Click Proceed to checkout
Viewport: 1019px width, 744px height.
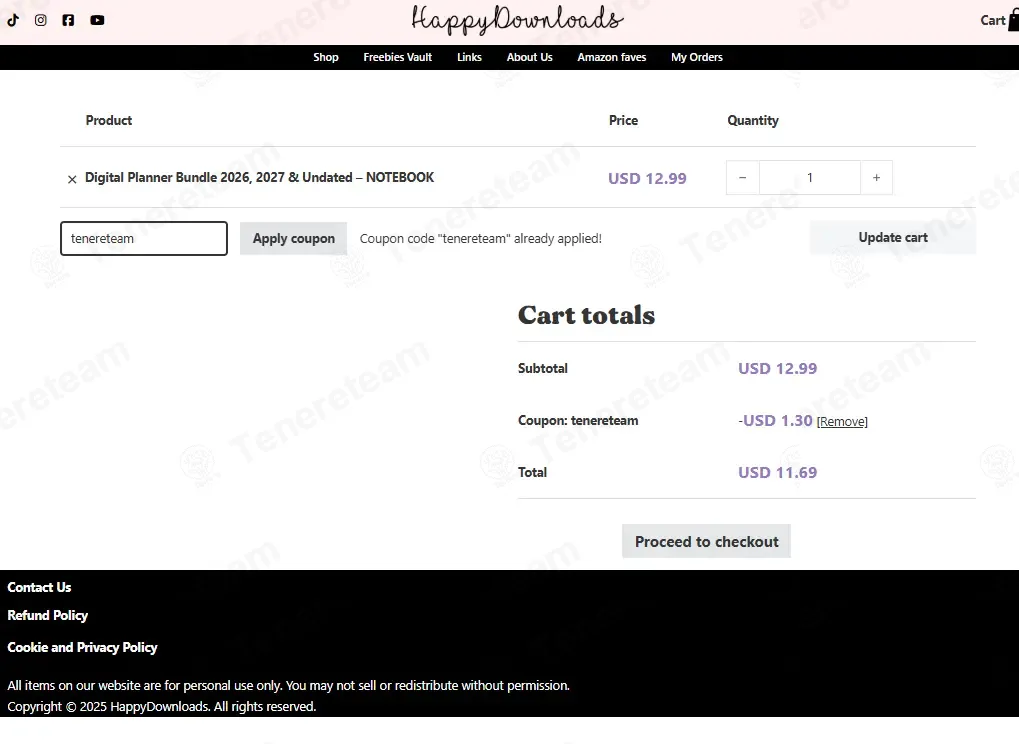click(706, 541)
